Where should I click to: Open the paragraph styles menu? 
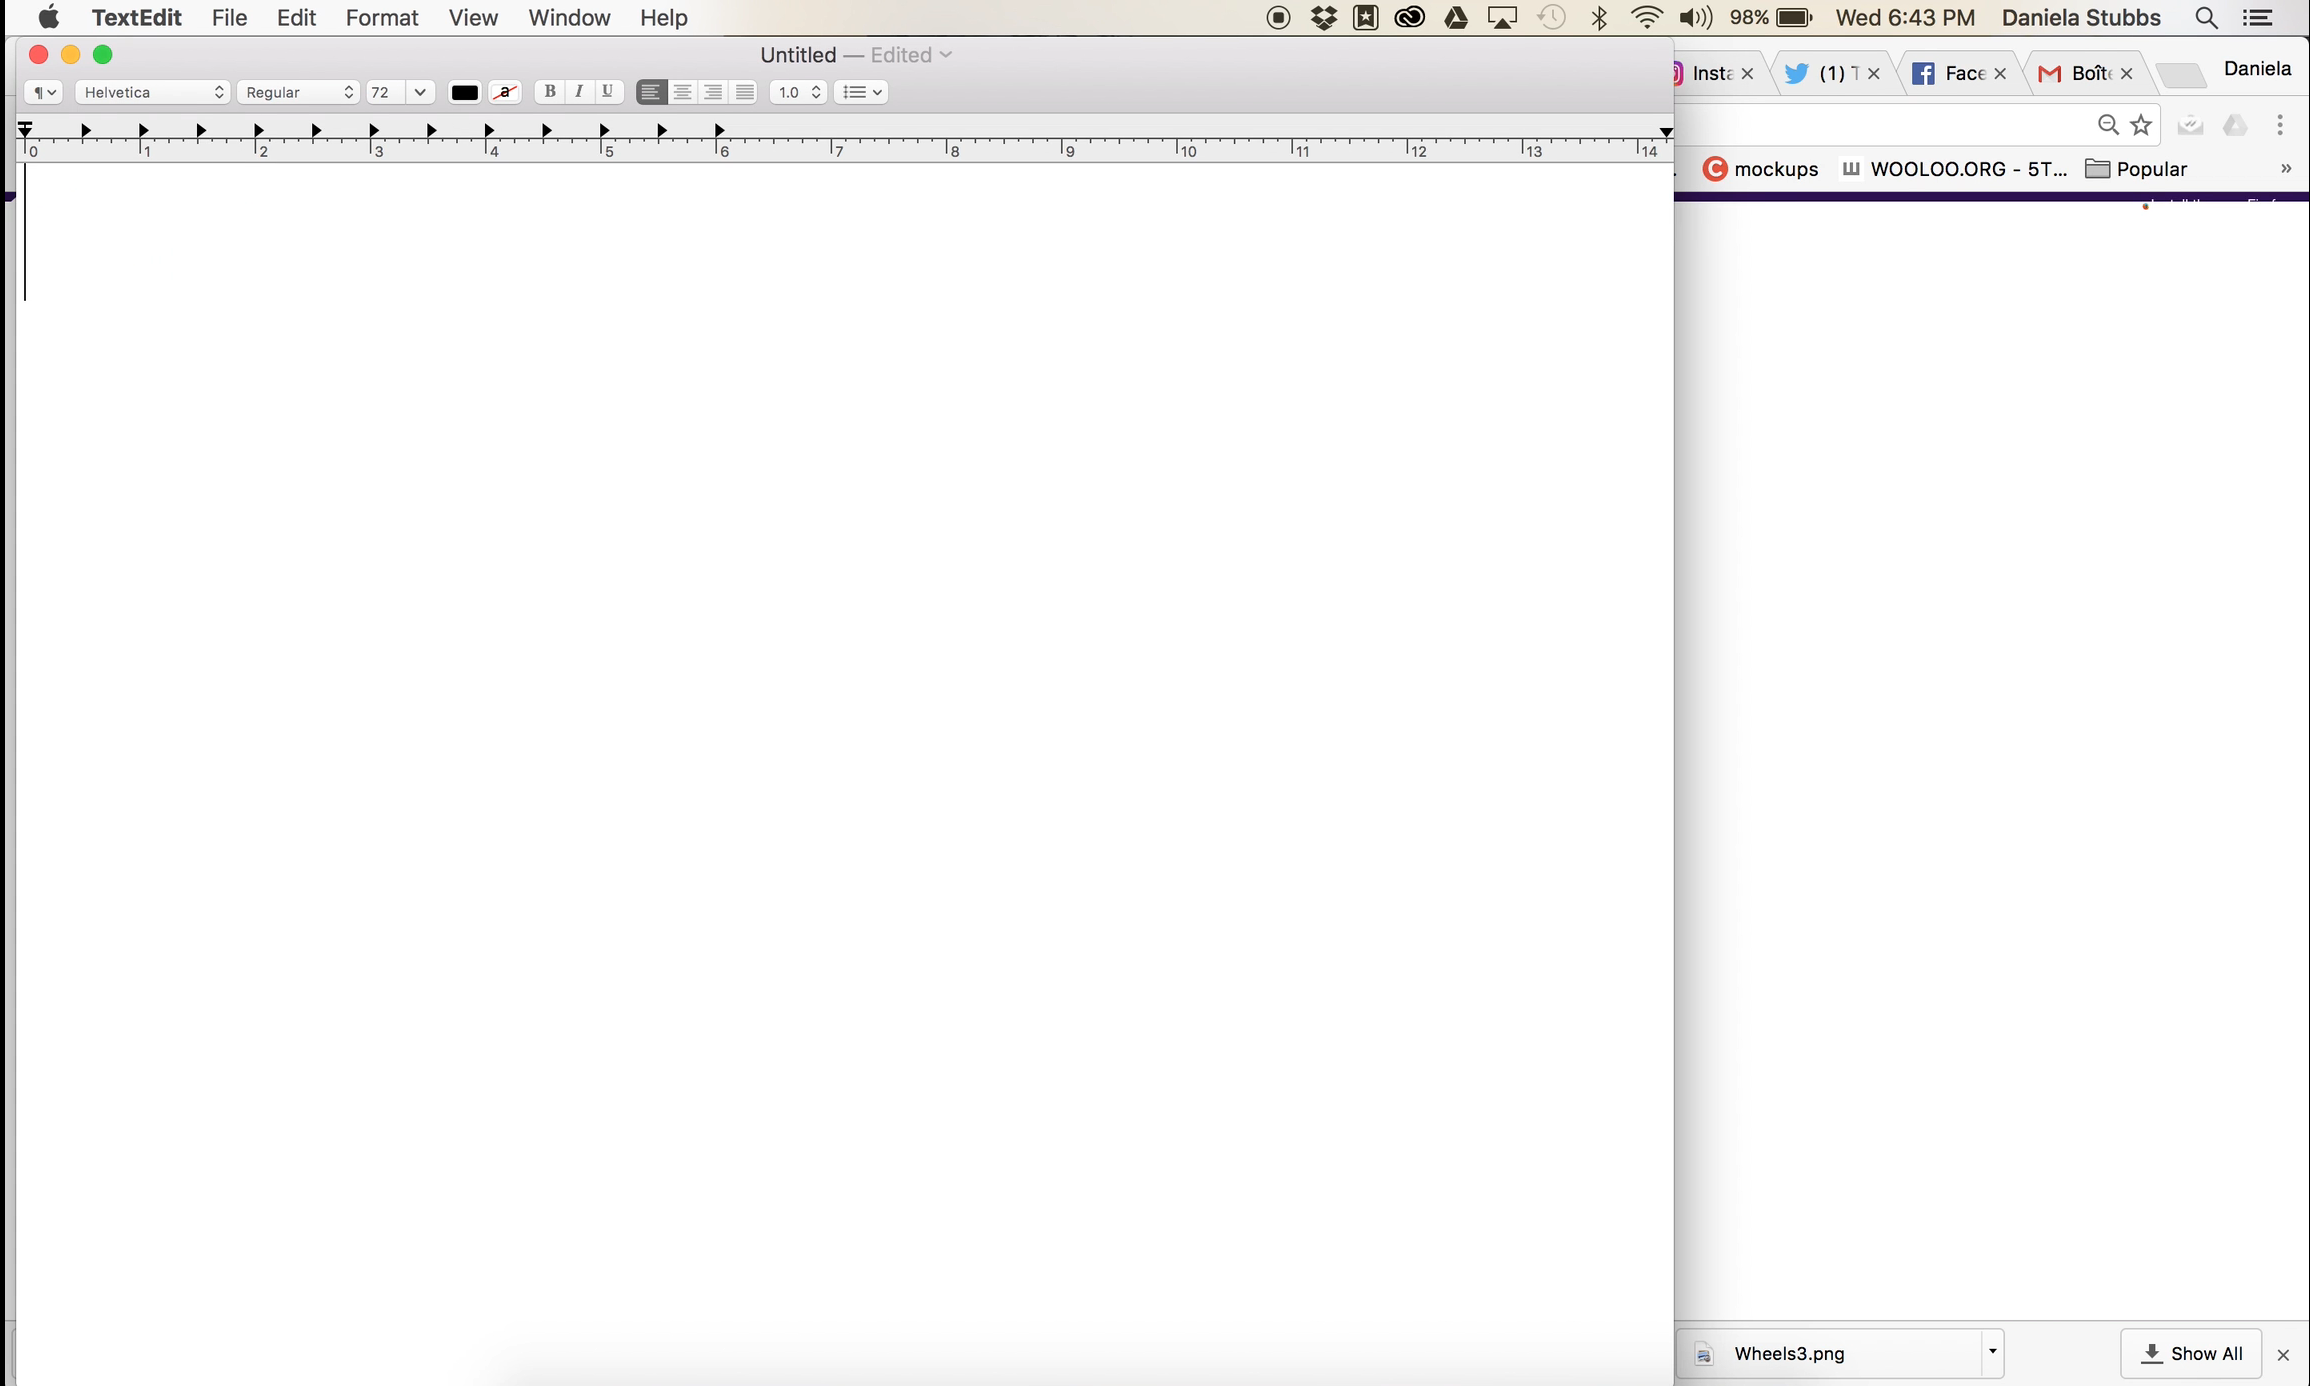point(43,92)
